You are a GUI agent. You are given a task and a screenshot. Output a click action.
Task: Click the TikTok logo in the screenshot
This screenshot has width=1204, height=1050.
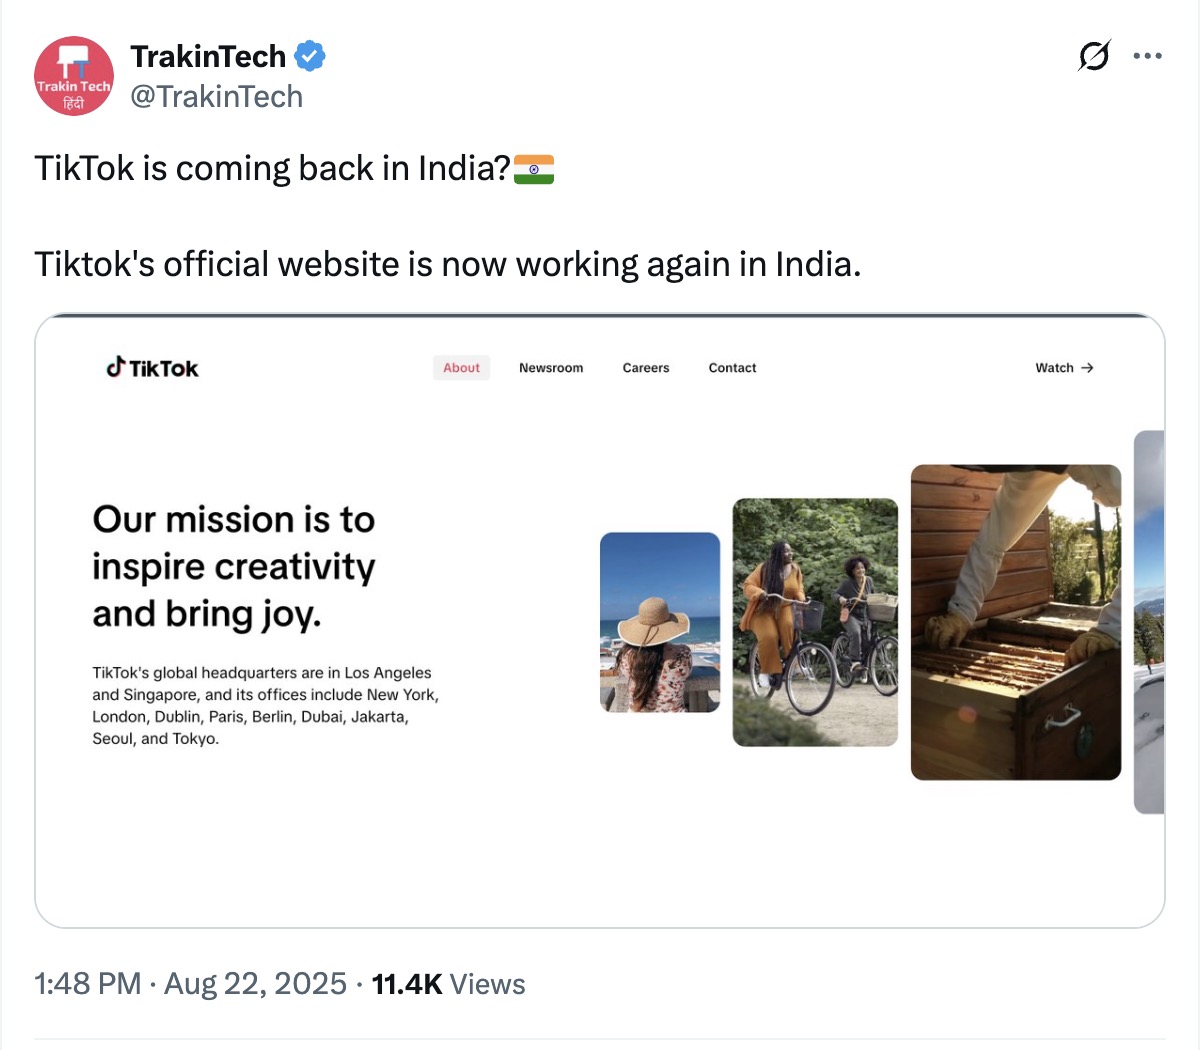pyautogui.click(x=153, y=368)
